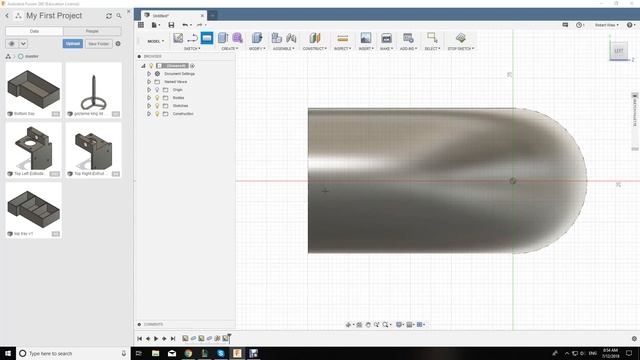Image resolution: width=640 pixels, height=360 pixels.
Task: Click the Add-Ins scripts icon
Action: pyautogui.click(x=408, y=38)
